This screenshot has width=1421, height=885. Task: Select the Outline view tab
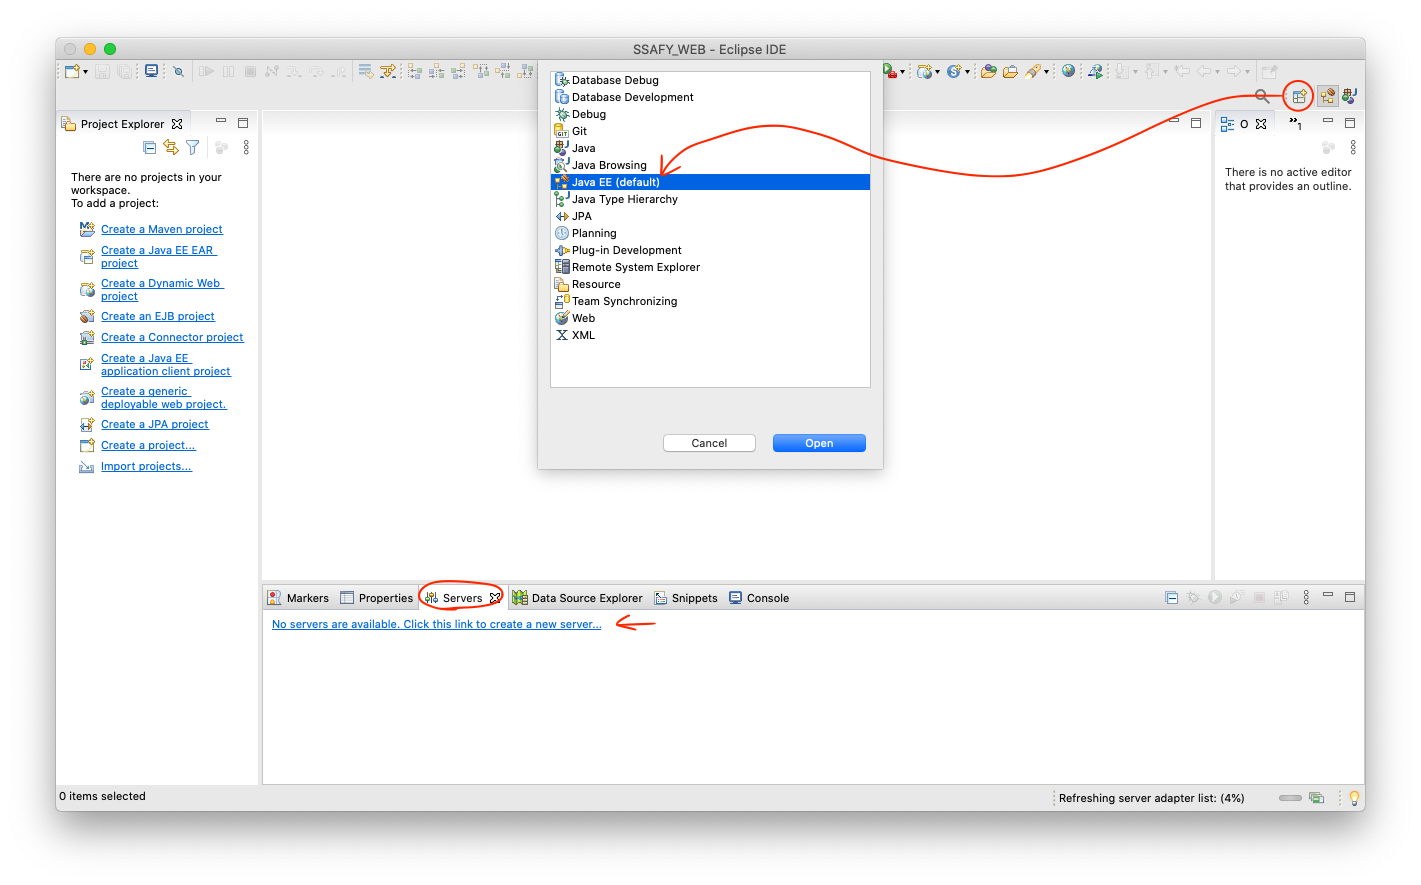point(1243,124)
